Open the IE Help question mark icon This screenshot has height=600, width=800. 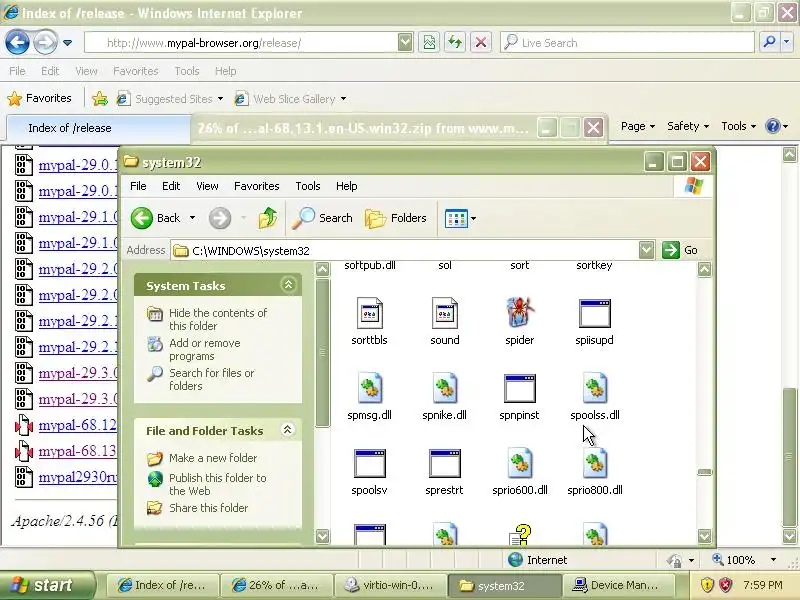click(x=773, y=126)
